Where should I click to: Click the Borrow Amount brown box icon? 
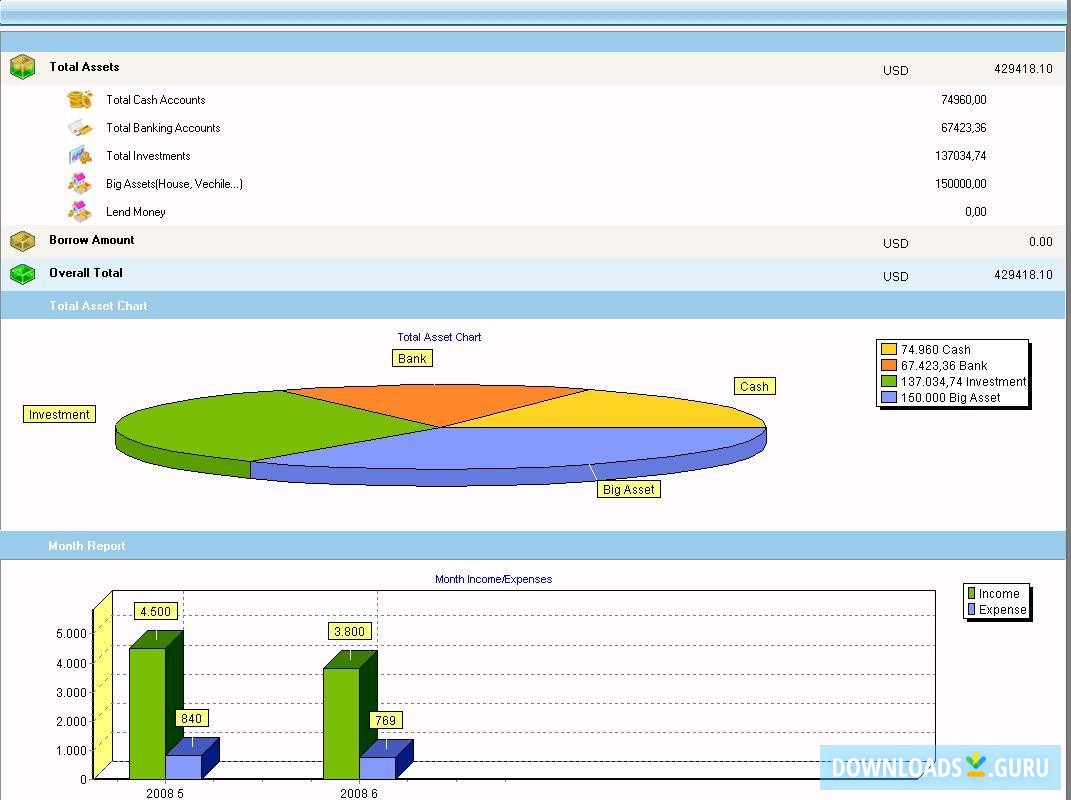coord(23,240)
